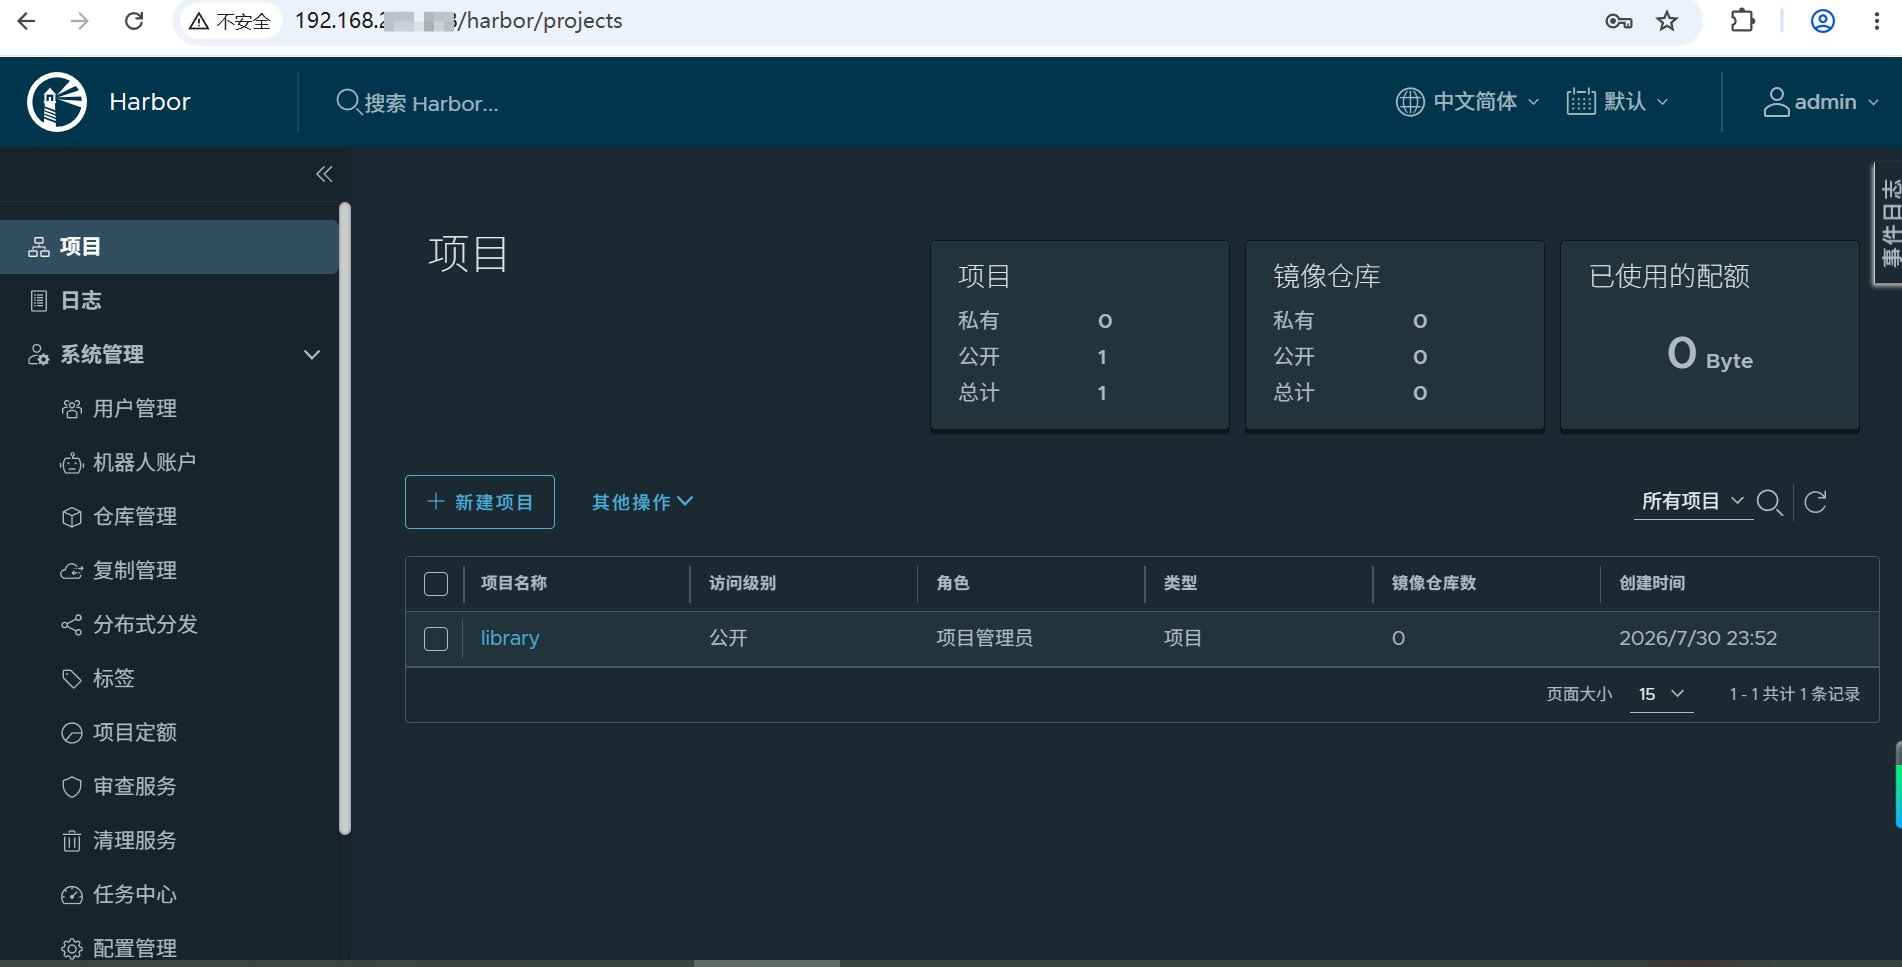1902x967 pixels.
Task: Open 审查服务 page
Action: coord(134,787)
